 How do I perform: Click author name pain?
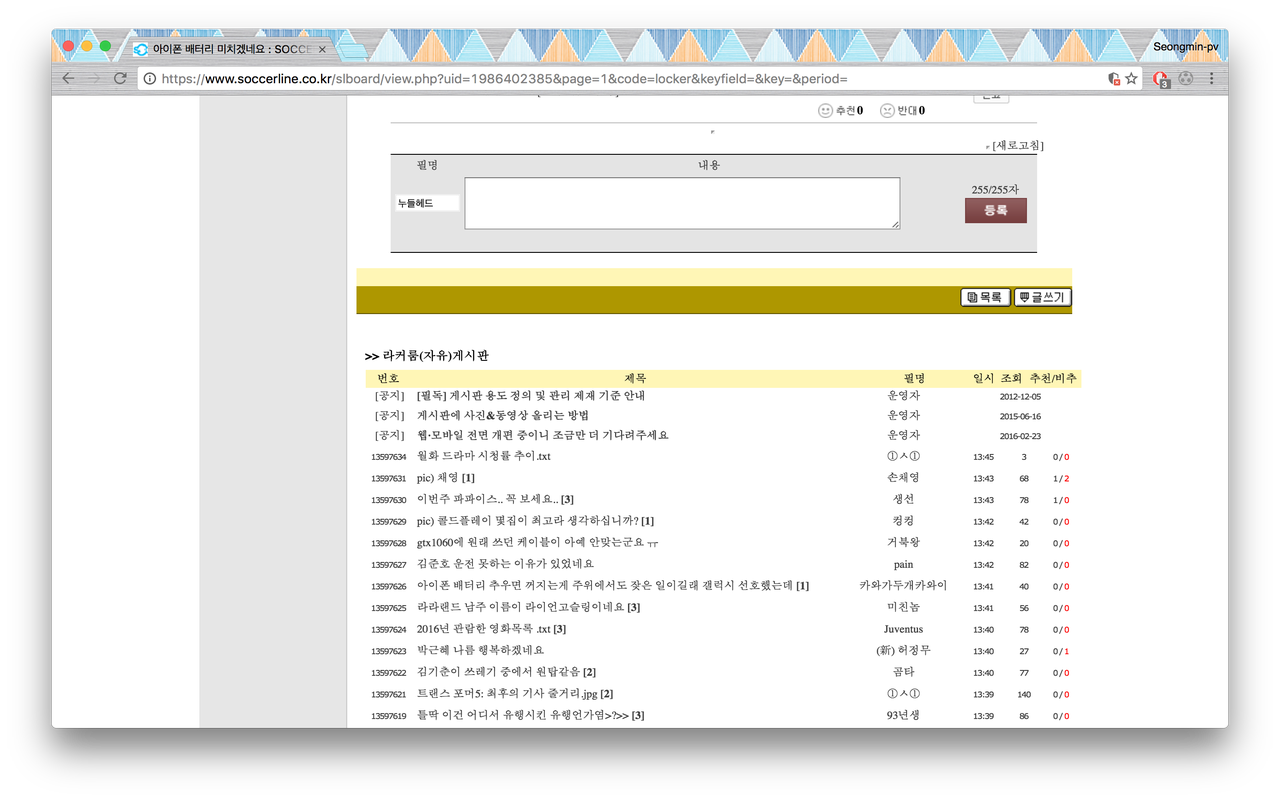tap(903, 564)
